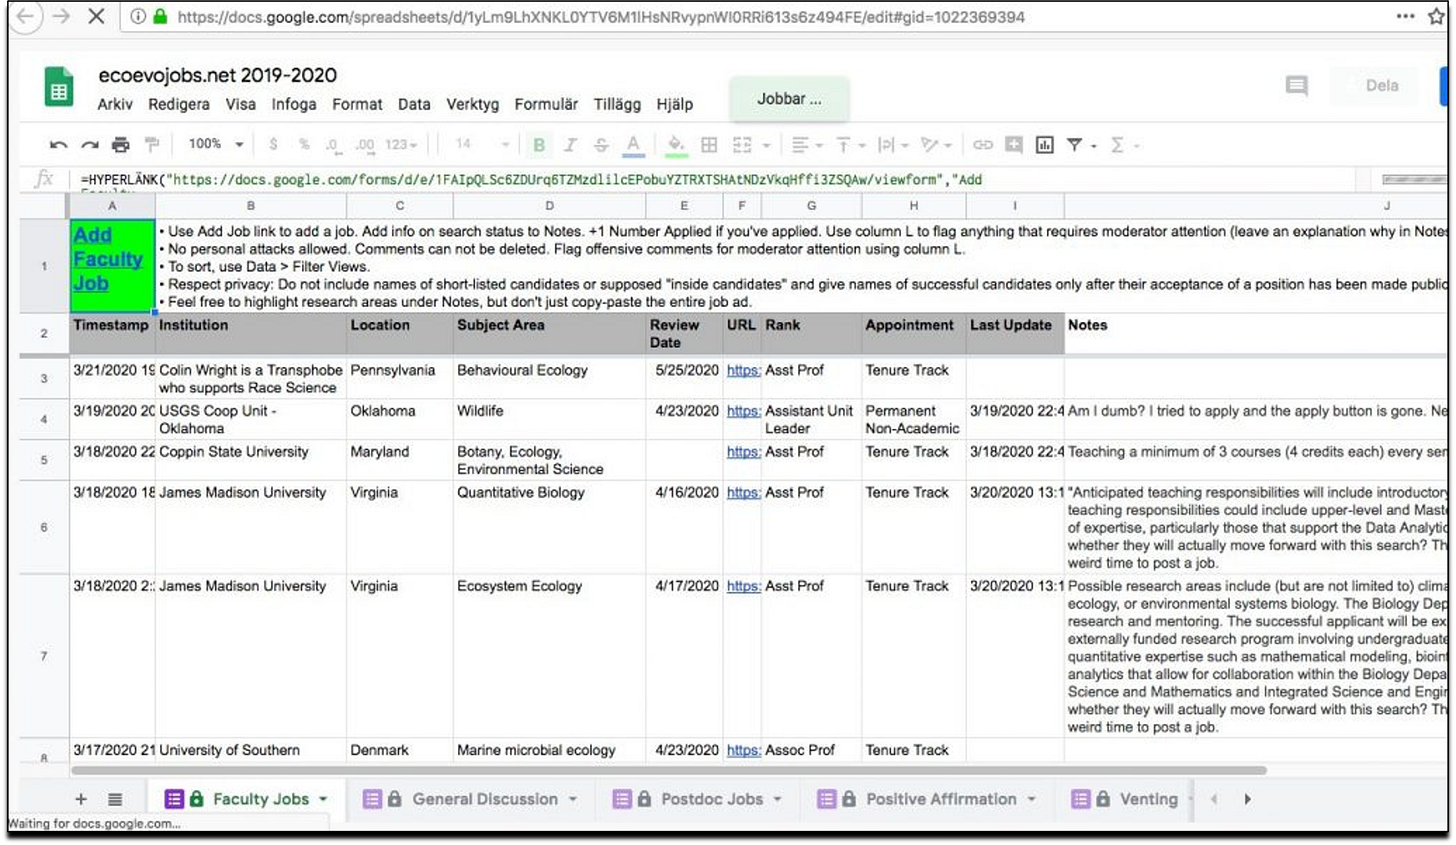Open the Tillägg menu
The width and height of the screenshot is (1456, 845).
(x=617, y=104)
